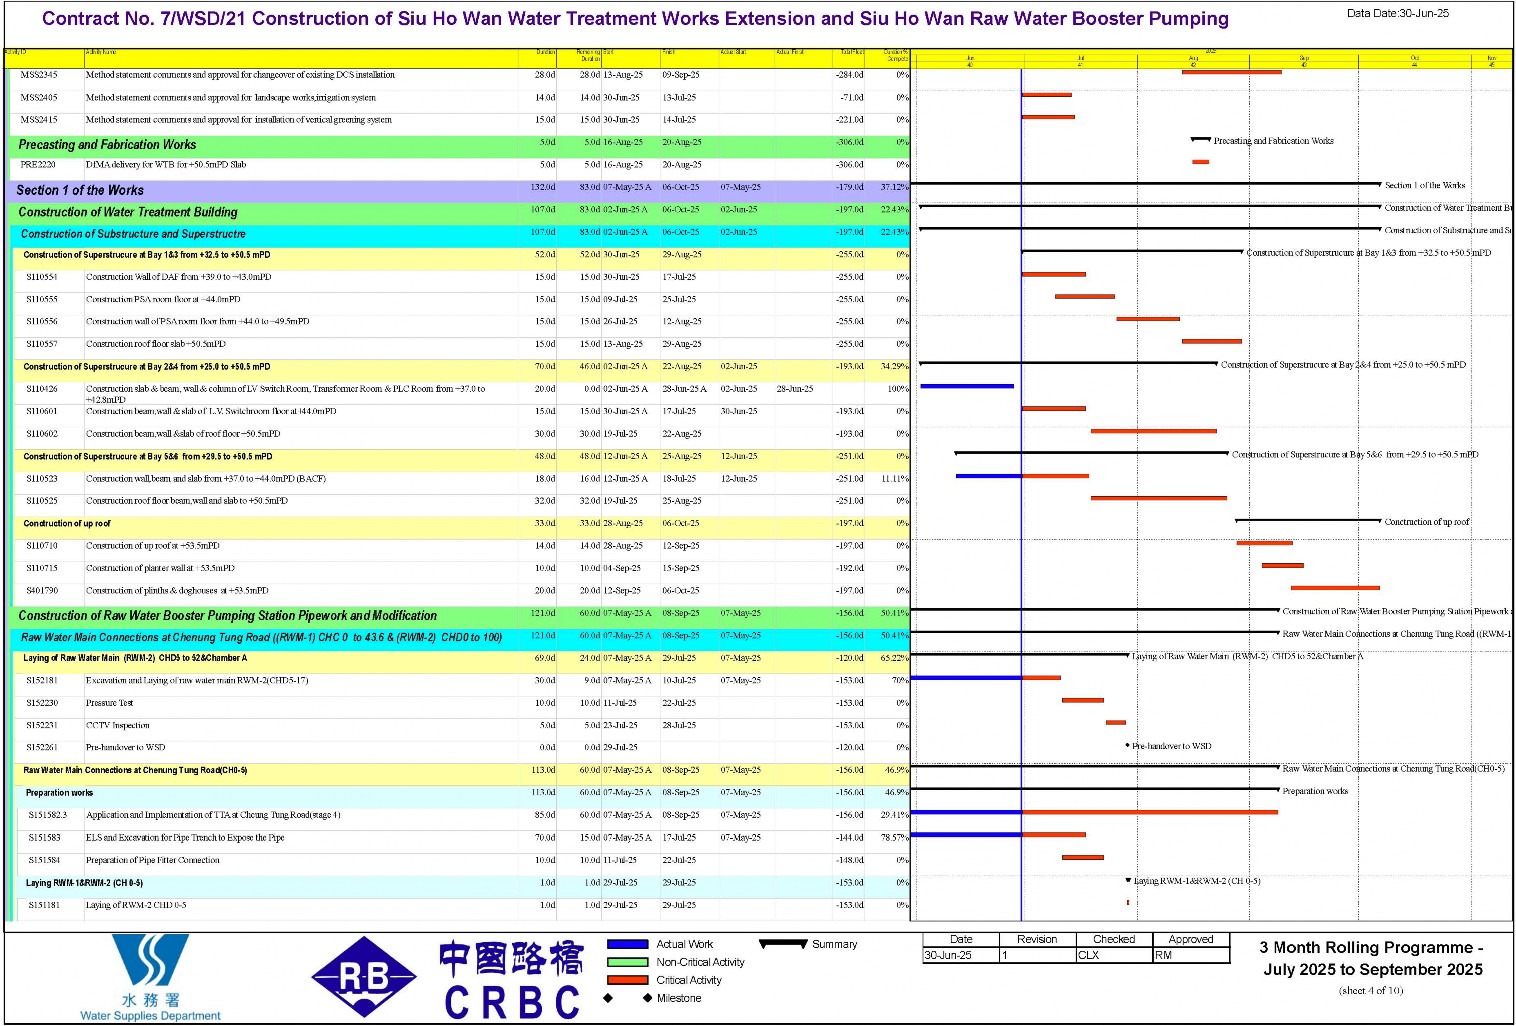This screenshot has width=1516, height=1026.
Task: Click the black Summary bar legend symbol
Action: (x=783, y=944)
